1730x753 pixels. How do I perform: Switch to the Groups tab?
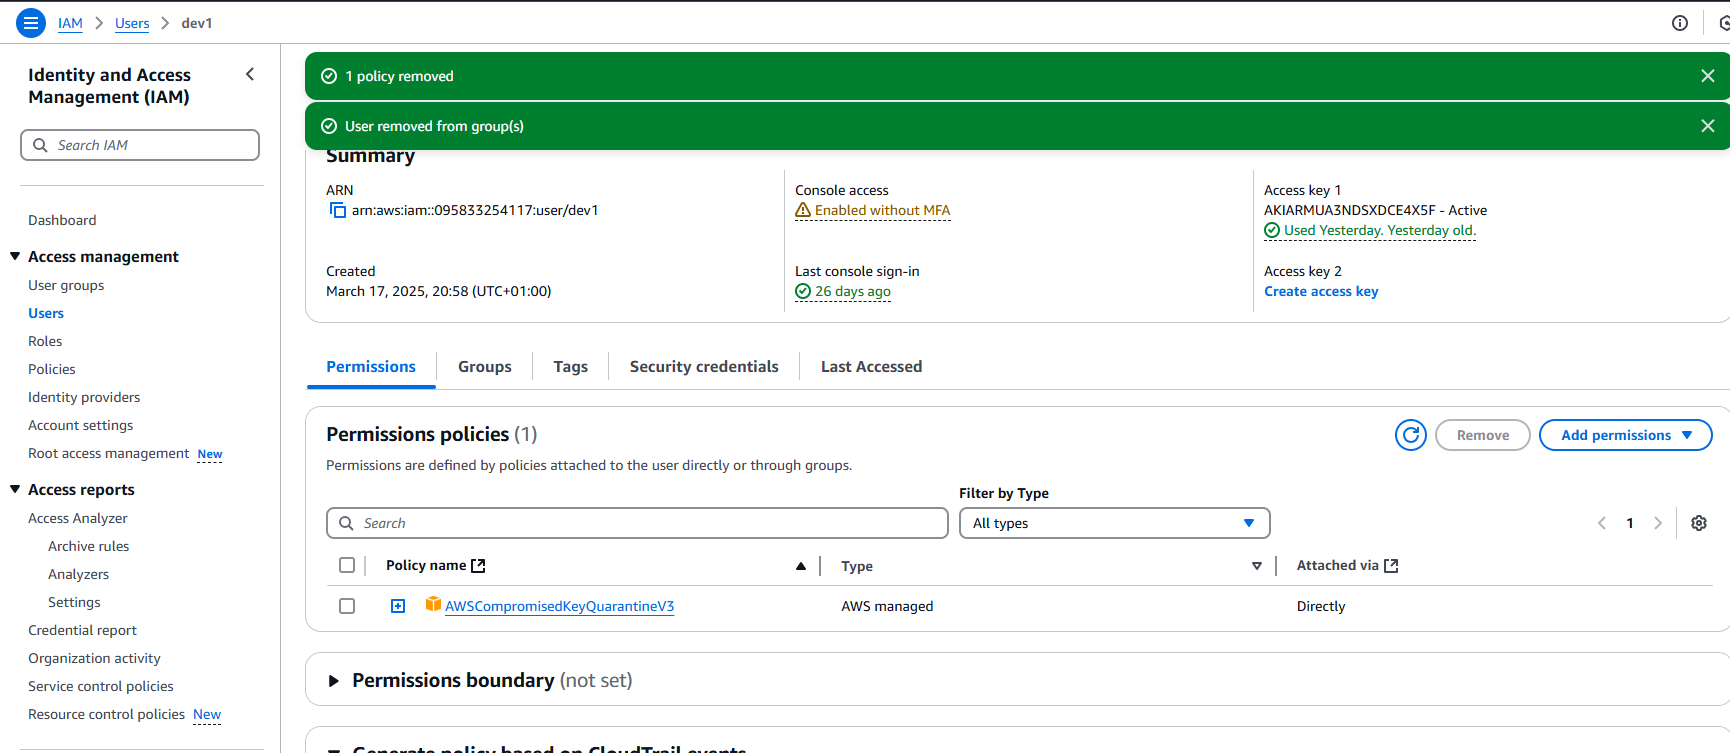485,367
